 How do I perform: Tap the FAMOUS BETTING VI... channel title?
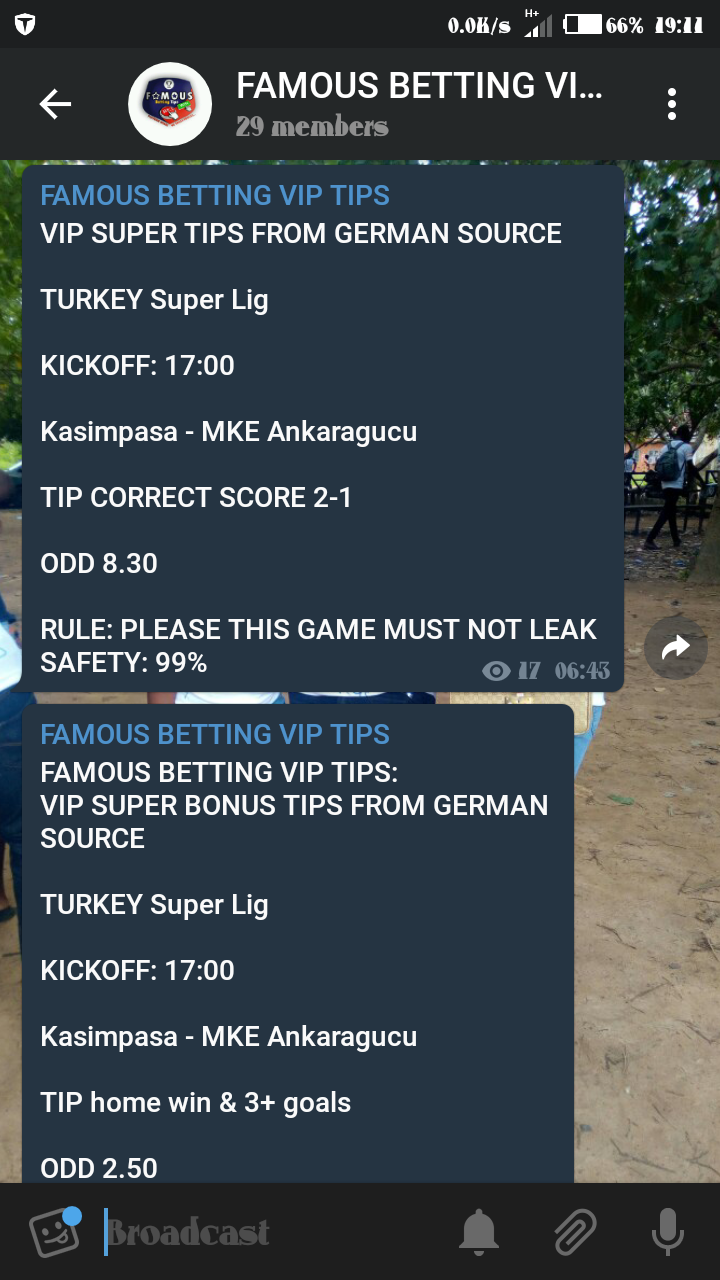[420, 86]
